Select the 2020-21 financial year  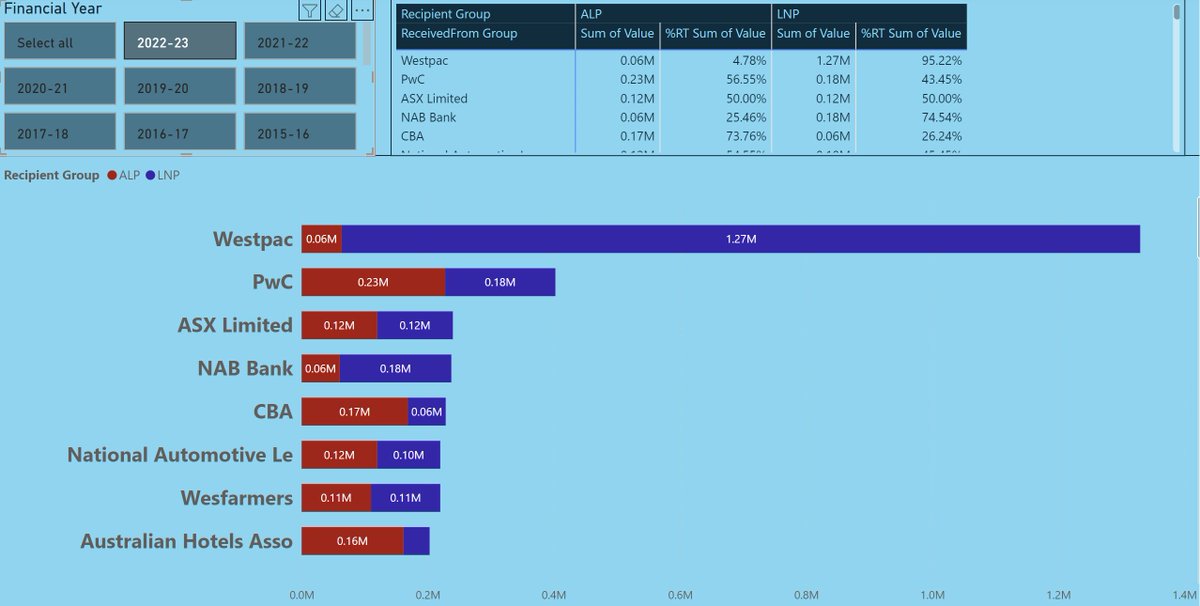[59, 87]
